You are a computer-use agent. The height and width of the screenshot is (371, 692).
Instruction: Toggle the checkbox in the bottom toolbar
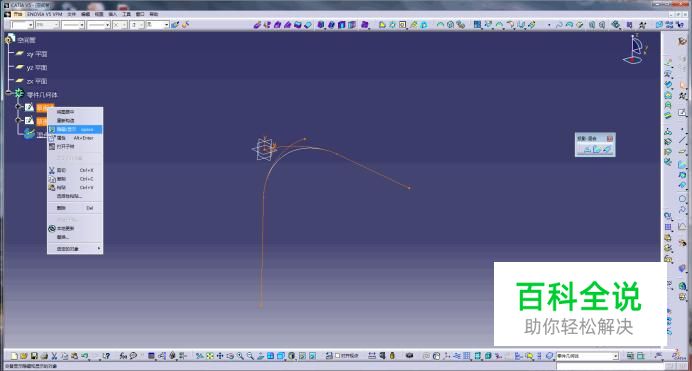pyautogui.click(x=338, y=356)
